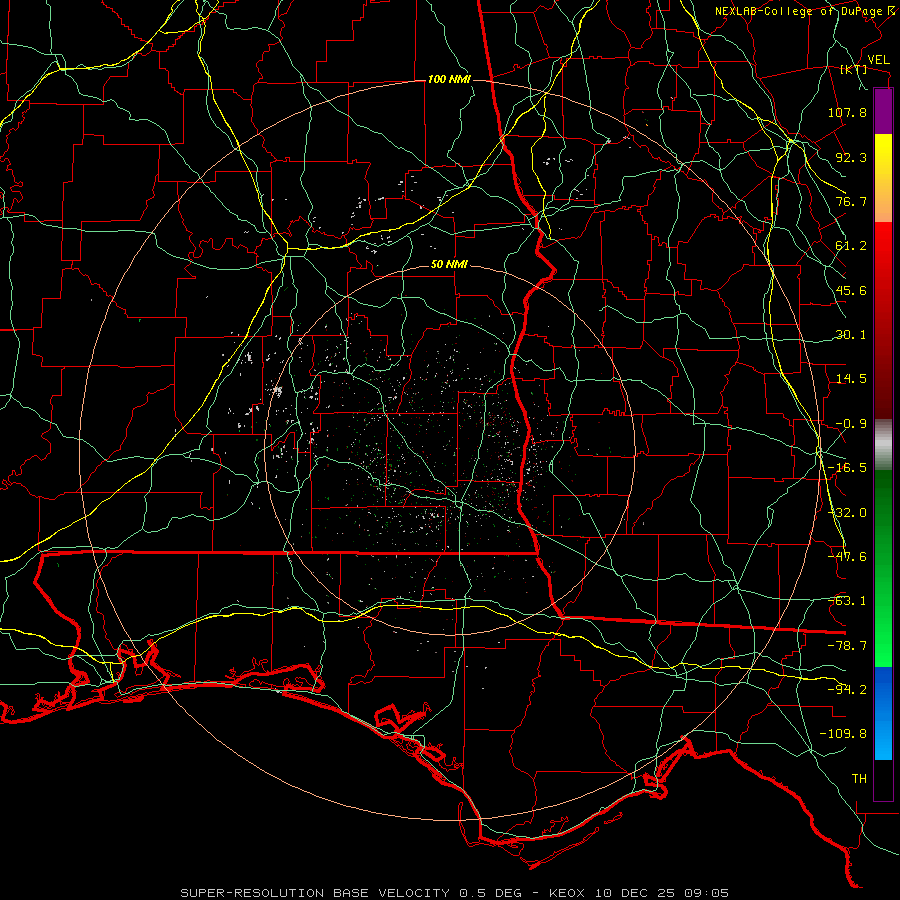The image size is (900, 900).
Task: Select the -109.8 legend value
Action: pyautogui.click(x=843, y=734)
